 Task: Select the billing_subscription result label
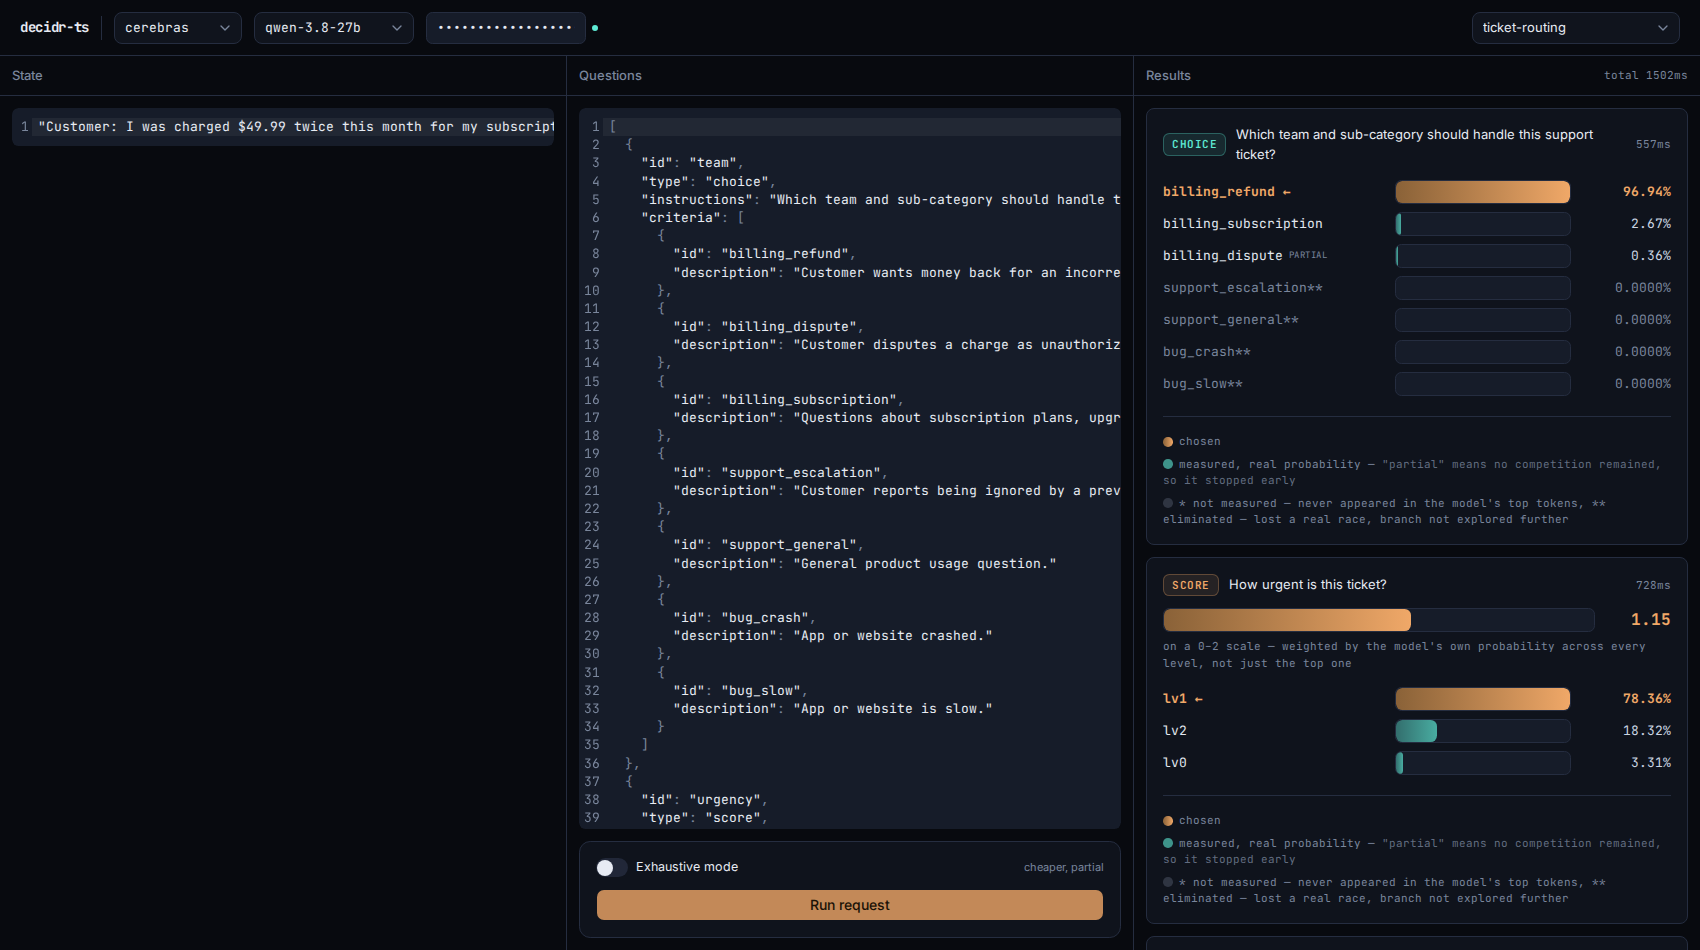pos(1243,224)
